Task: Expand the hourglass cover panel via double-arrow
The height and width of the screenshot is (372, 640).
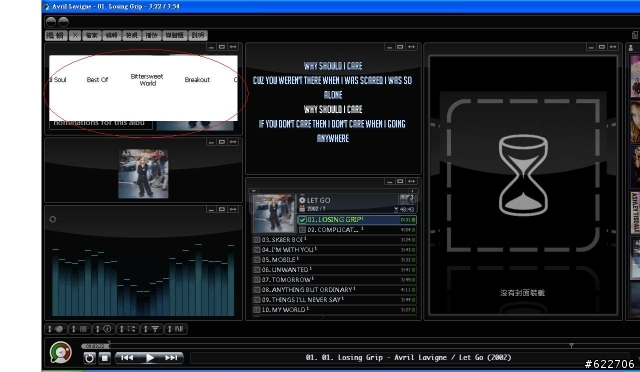Action: point(613,47)
